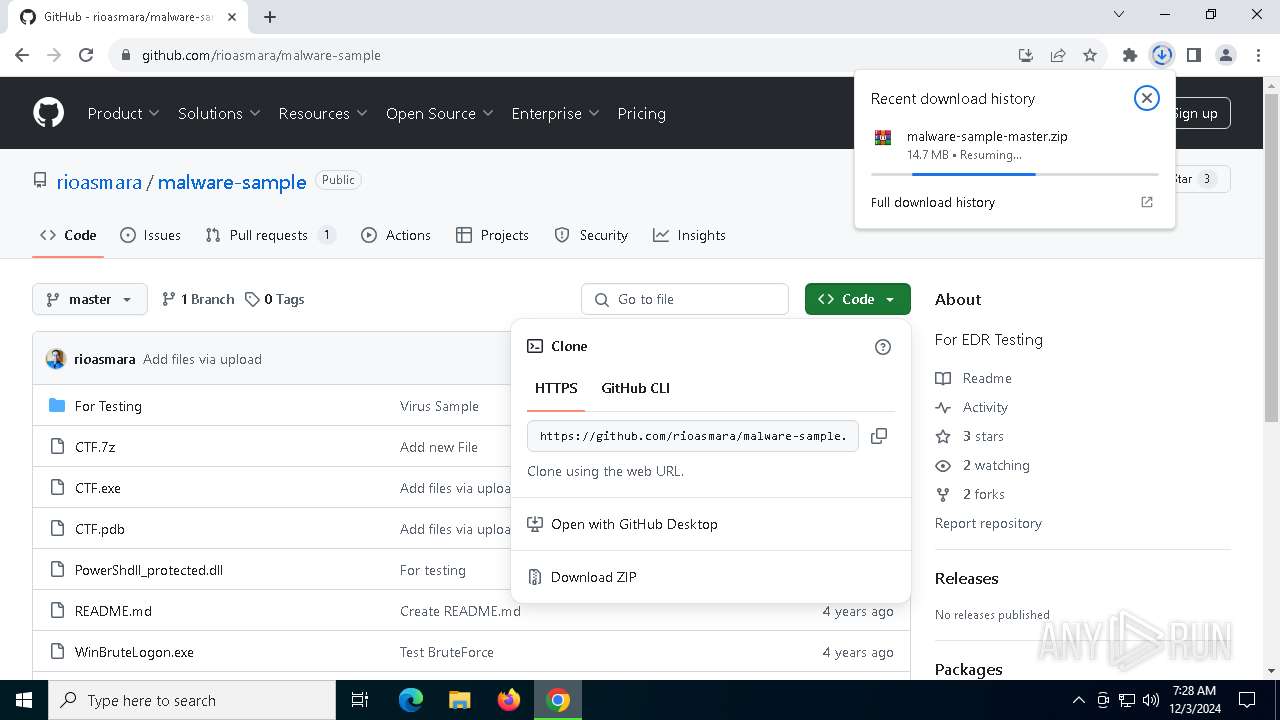View 0 Tags link

coord(275,299)
